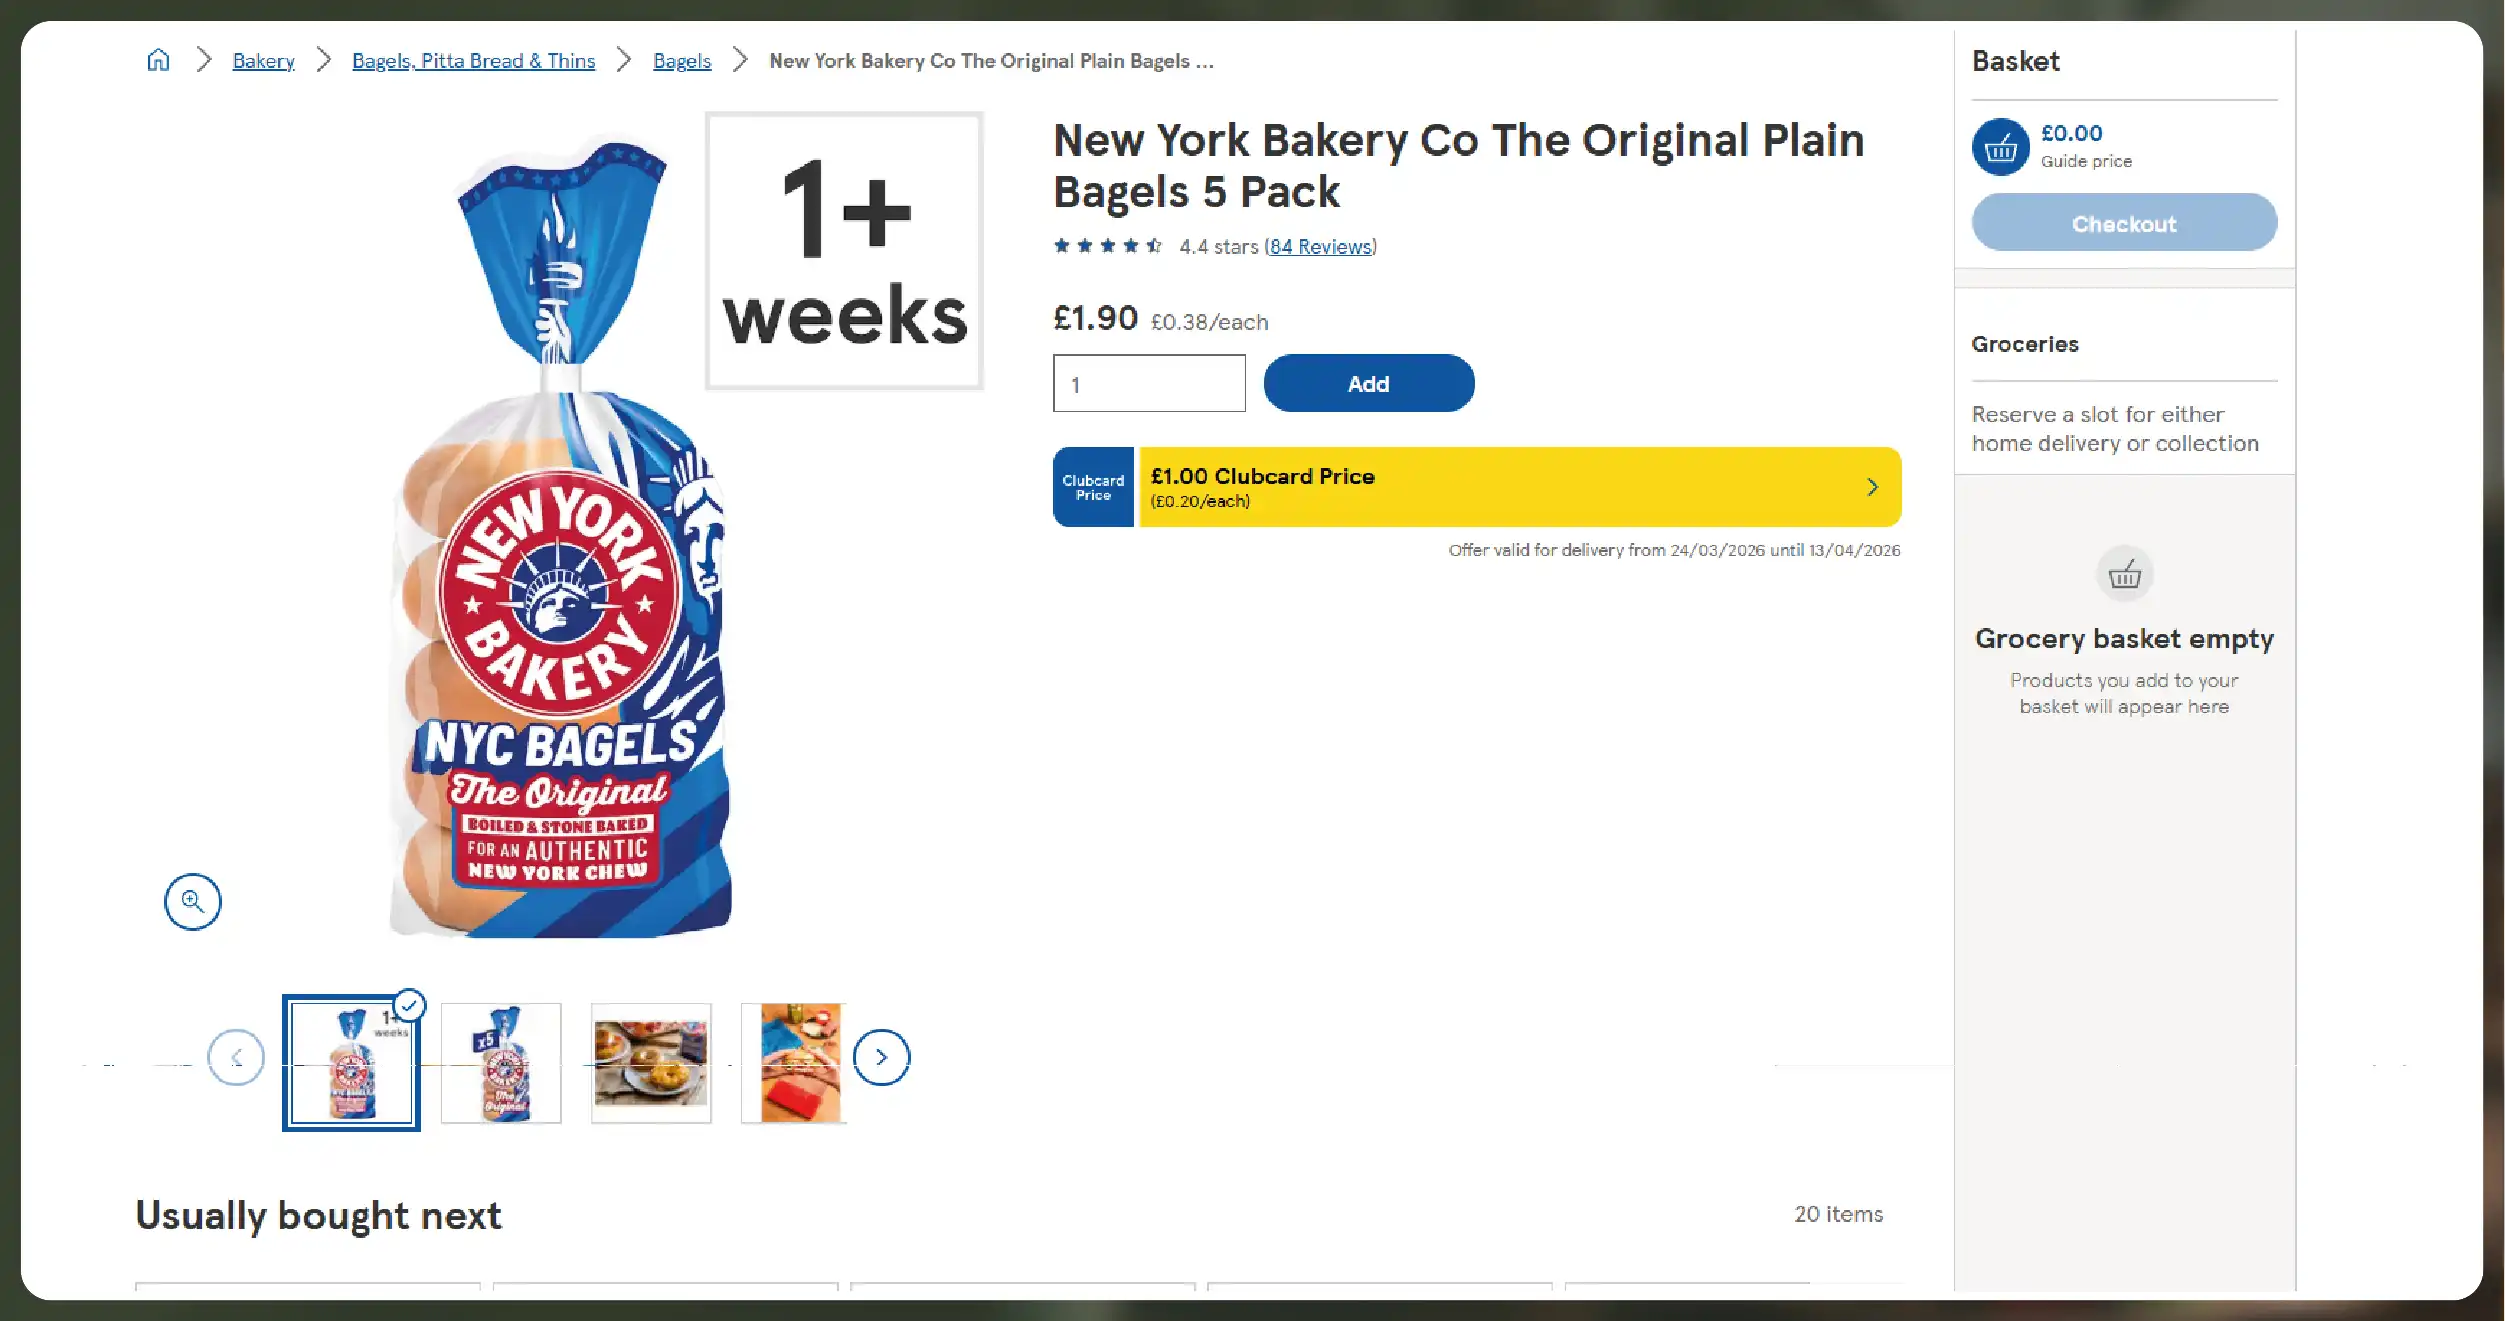Click the star rating icons
This screenshot has width=2505, height=1321.
[x=1107, y=246]
